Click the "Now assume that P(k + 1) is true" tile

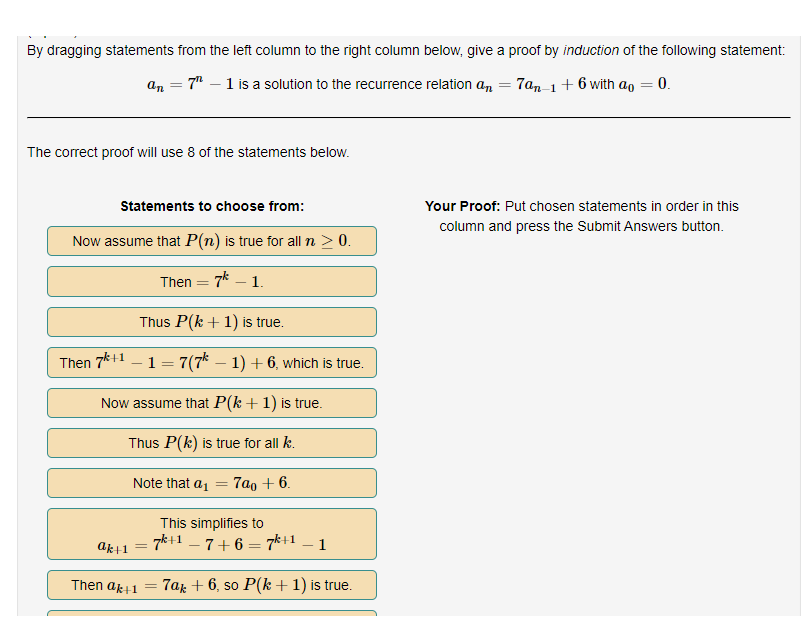pos(211,403)
